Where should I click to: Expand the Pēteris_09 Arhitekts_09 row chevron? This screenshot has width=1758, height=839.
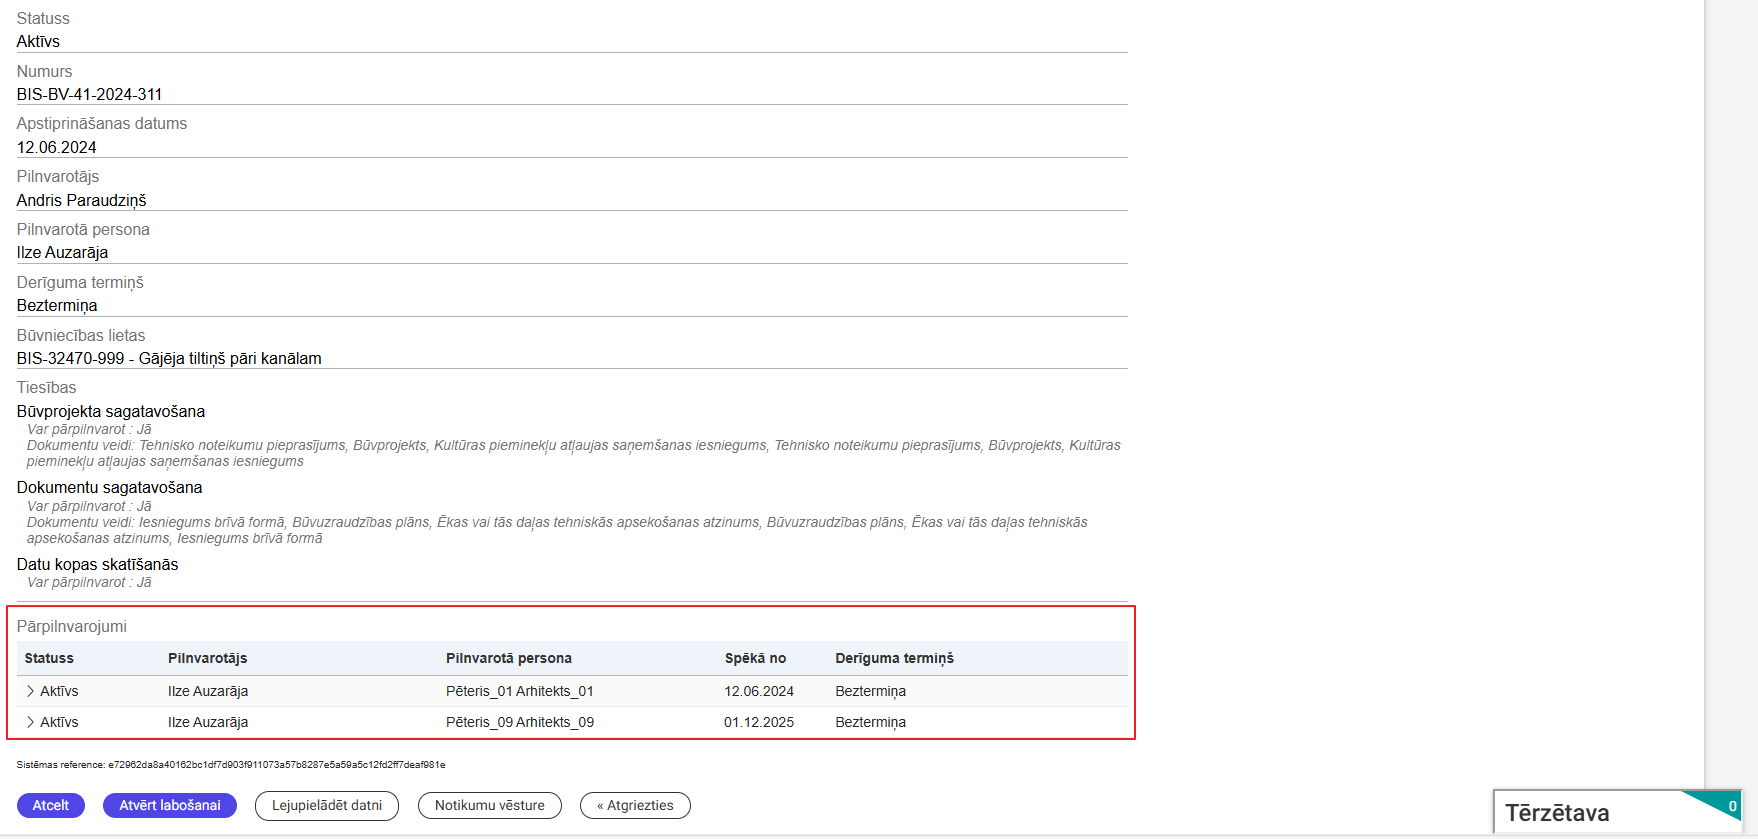click(30, 722)
